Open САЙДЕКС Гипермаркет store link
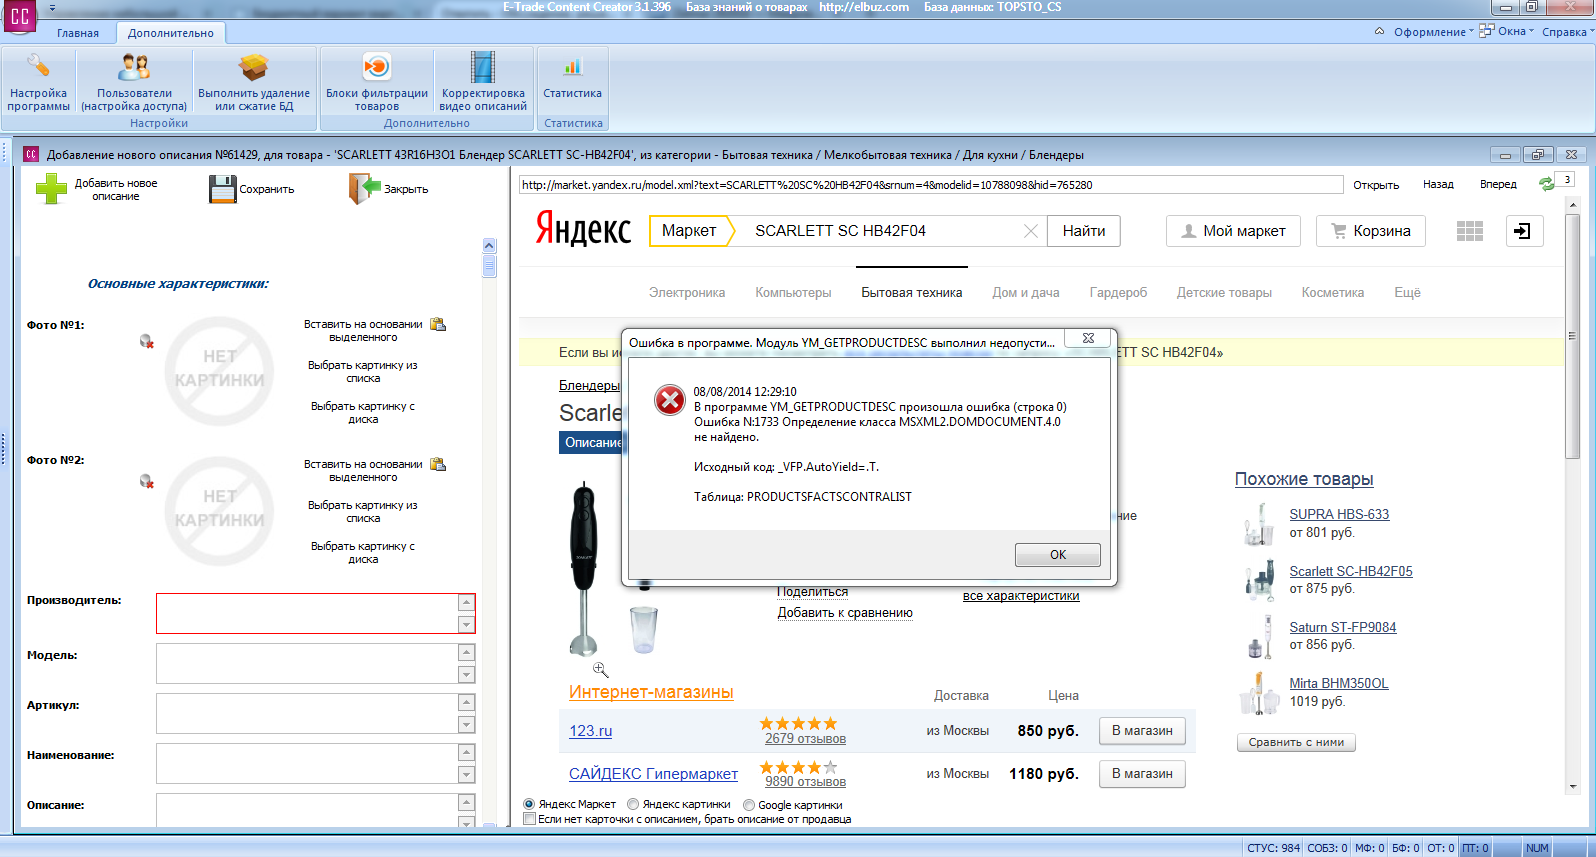 point(653,774)
